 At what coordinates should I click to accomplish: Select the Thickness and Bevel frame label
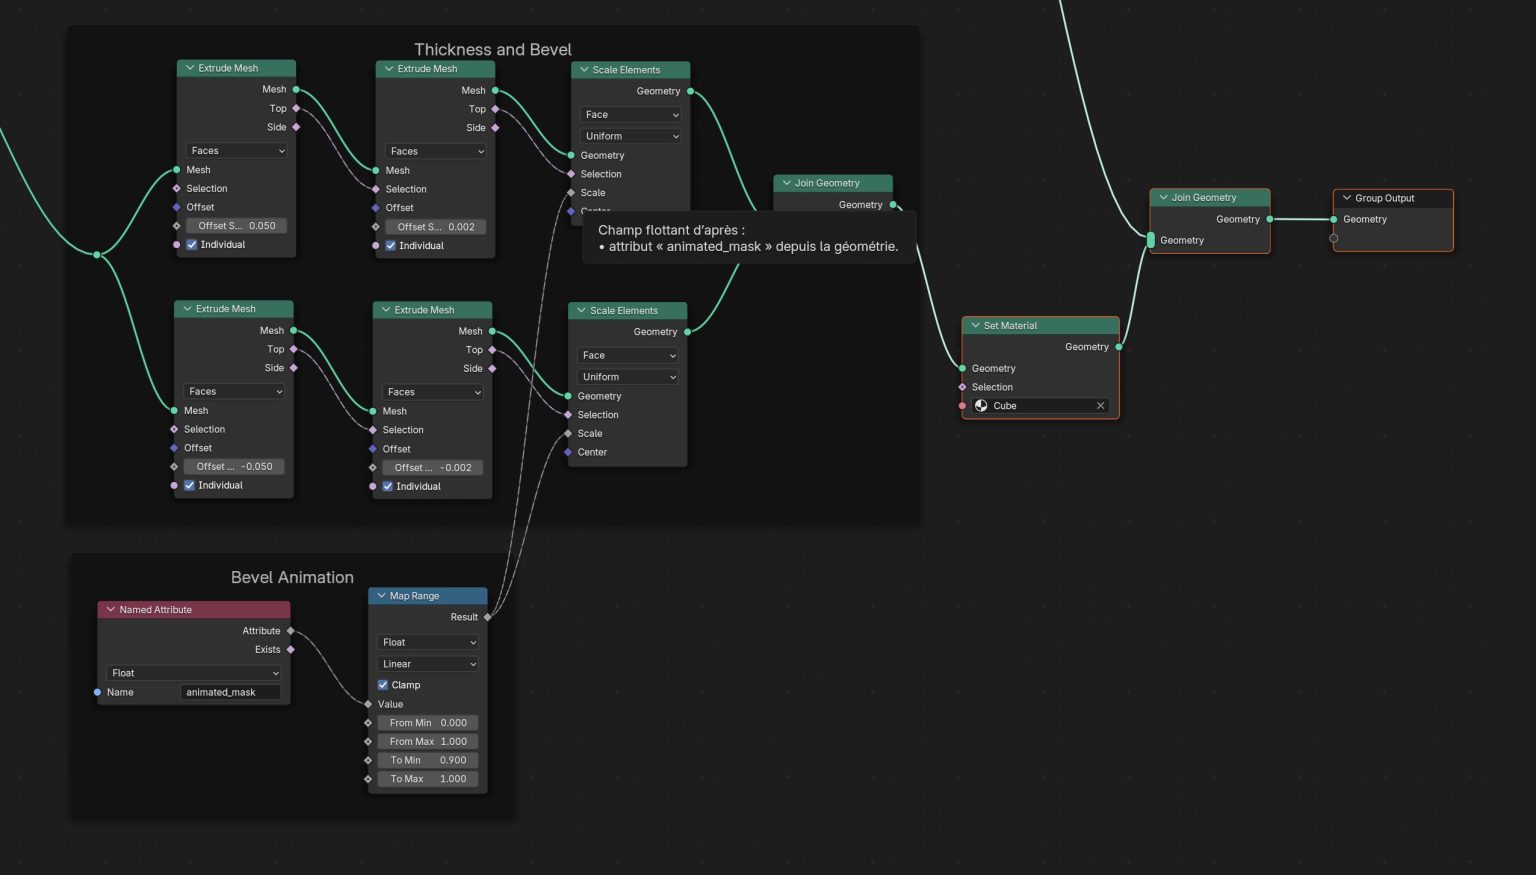(492, 50)
